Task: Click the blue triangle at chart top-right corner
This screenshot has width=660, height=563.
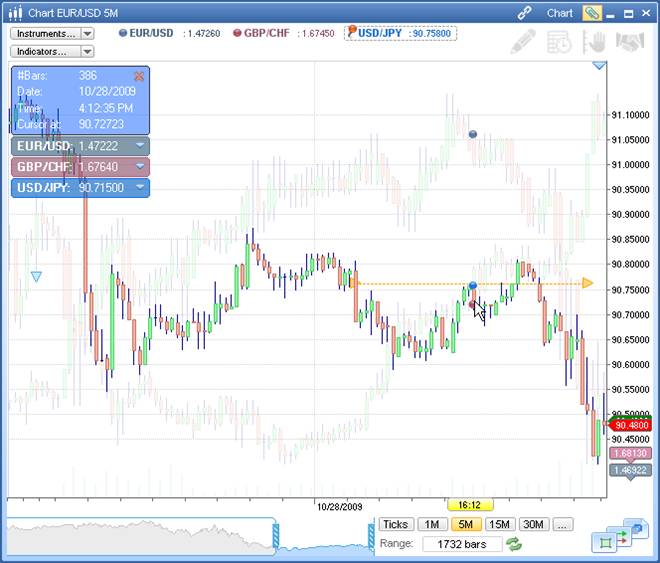Action: [x=599, y=66]
